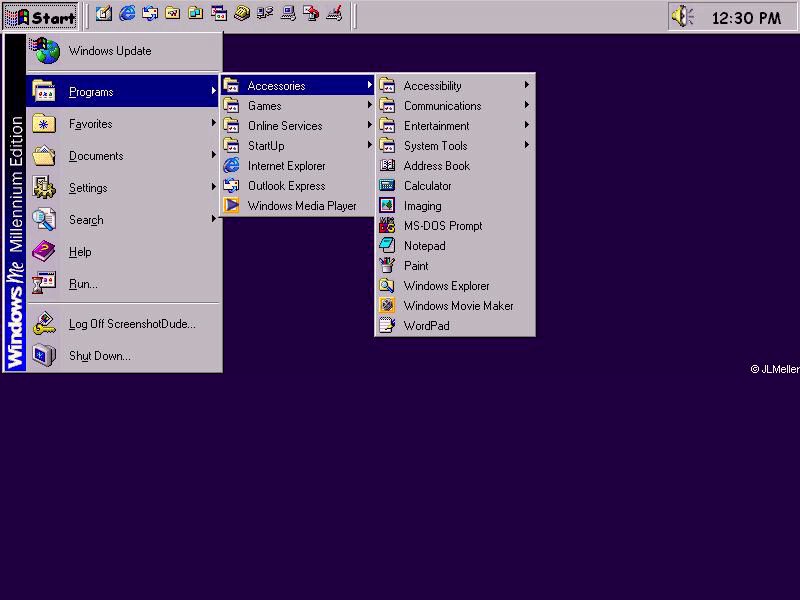Open the Address Book icon
The width and height of the screenshot is (800, 600).
point(387,165)
